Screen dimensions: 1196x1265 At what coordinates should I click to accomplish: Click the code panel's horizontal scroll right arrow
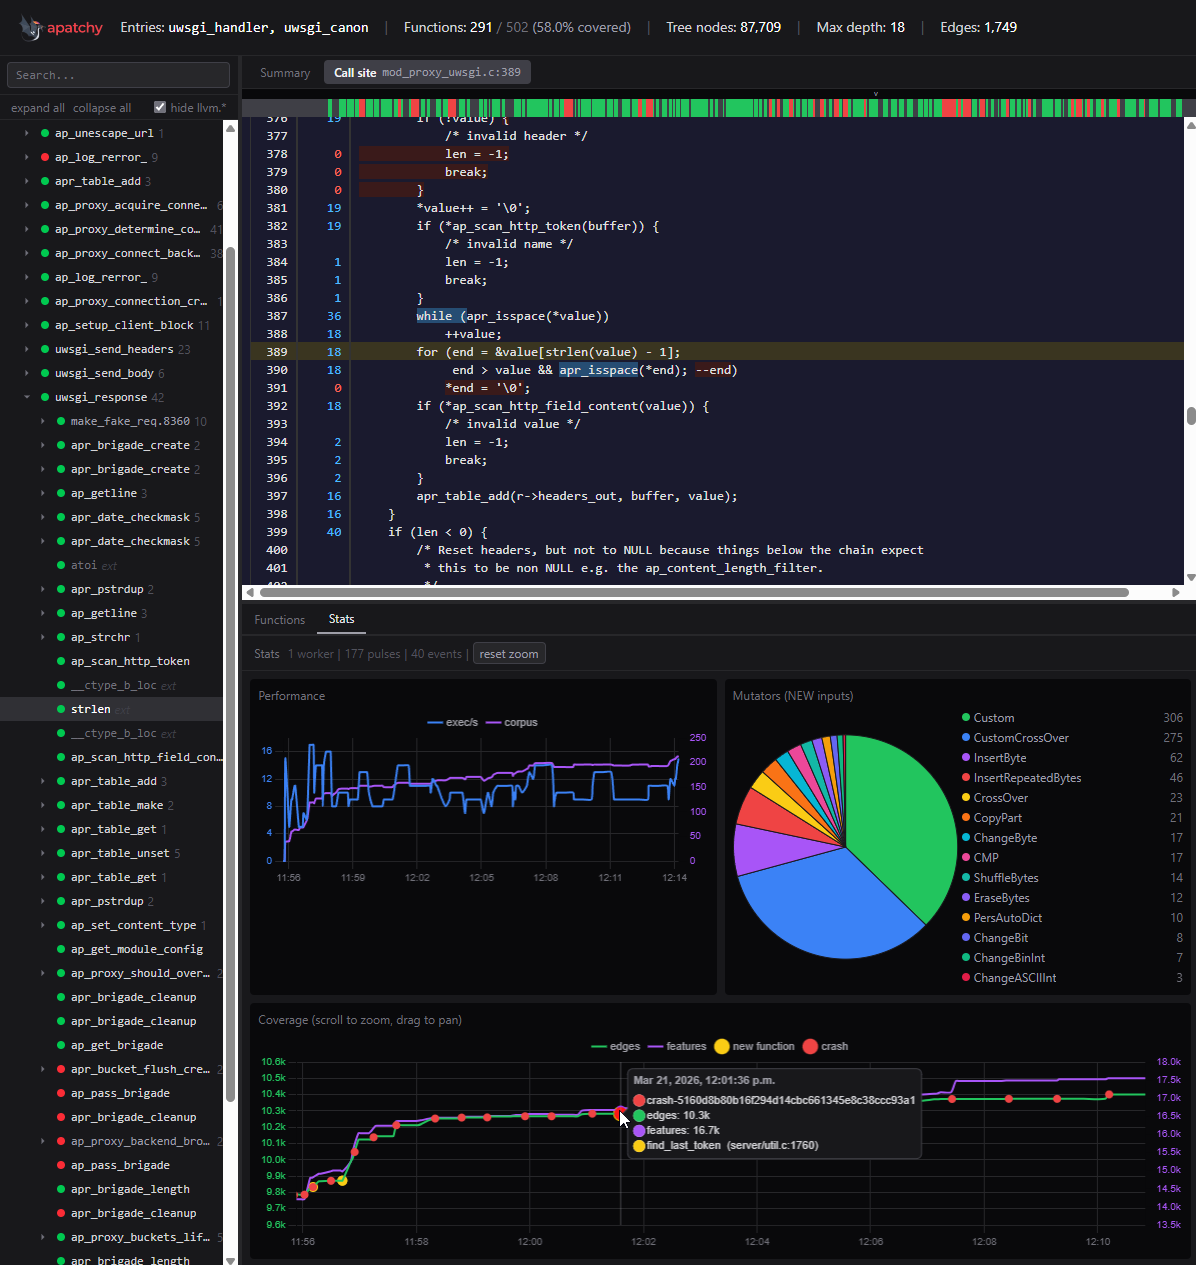[1175, 592]
